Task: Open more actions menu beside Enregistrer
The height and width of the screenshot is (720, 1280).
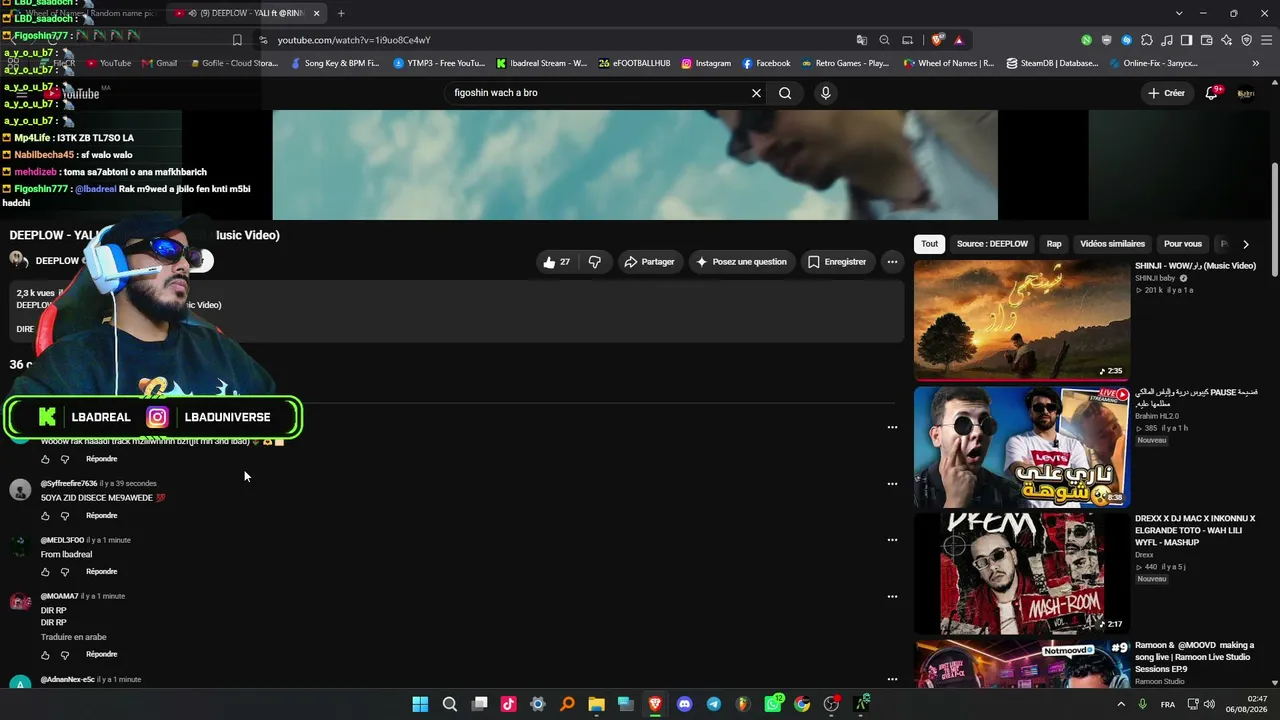Action: click(892, 262)
